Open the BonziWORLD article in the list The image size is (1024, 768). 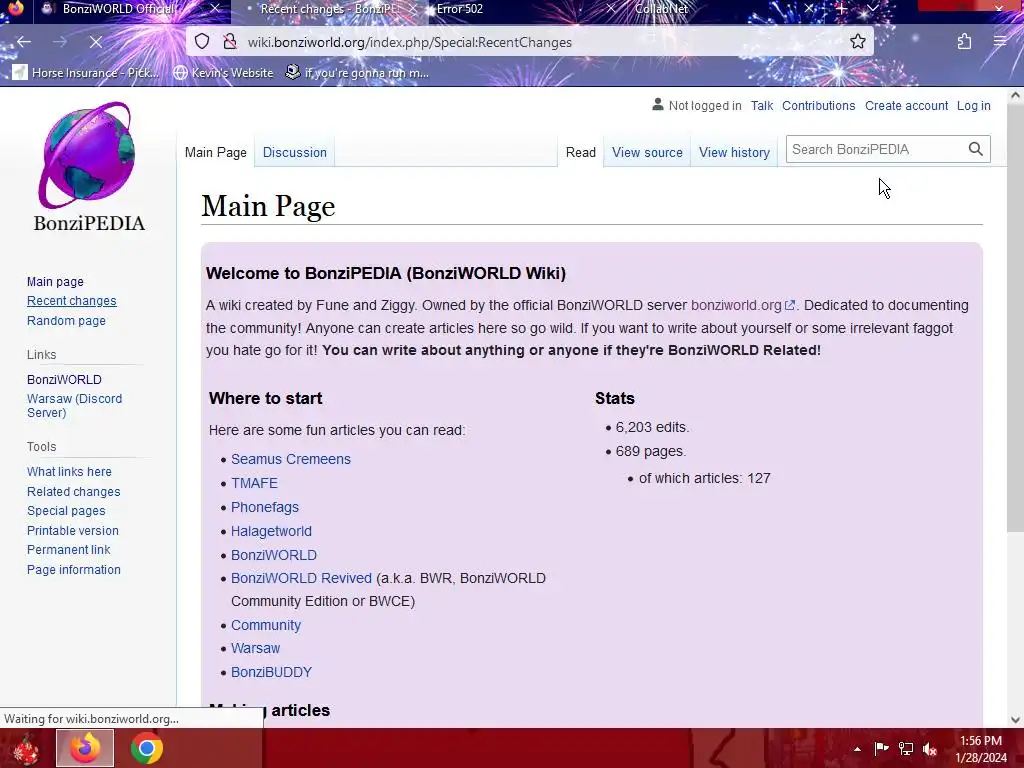[274, 555]
